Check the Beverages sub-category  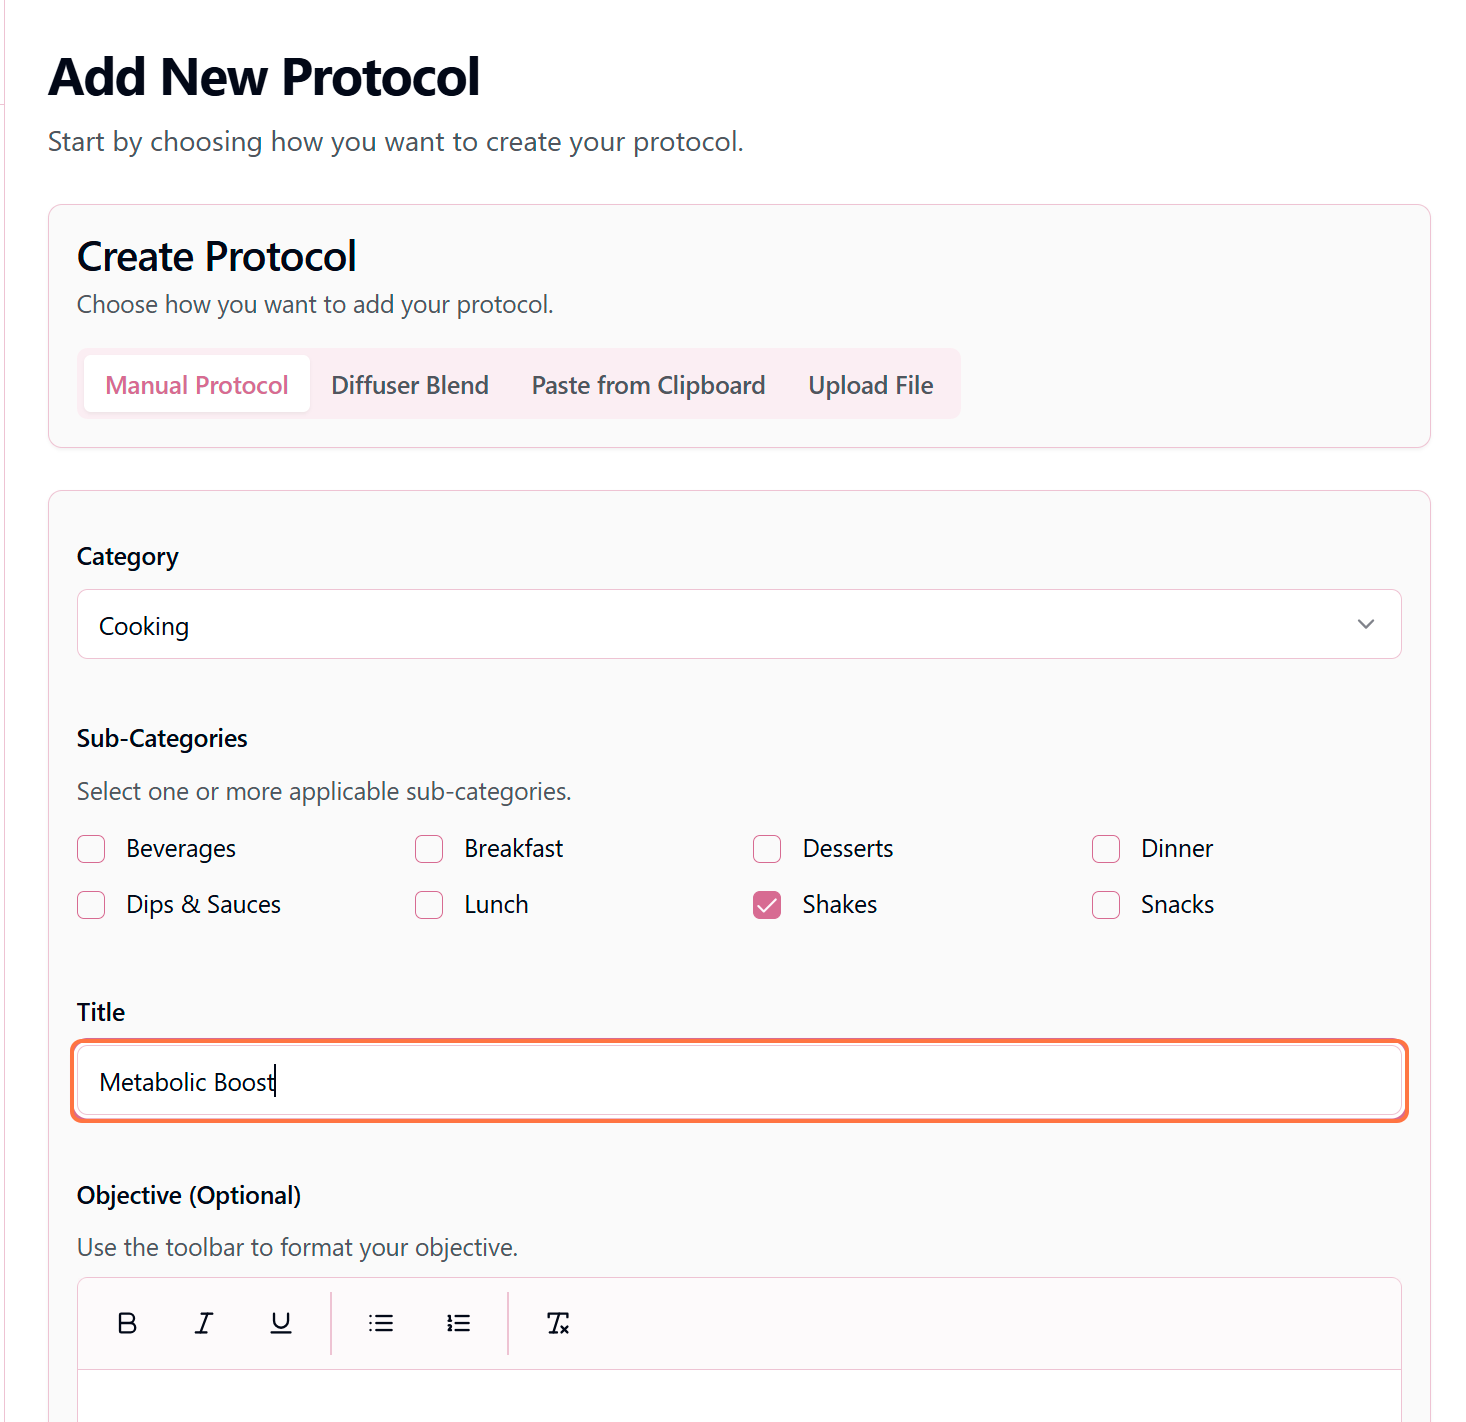[91, 849]
